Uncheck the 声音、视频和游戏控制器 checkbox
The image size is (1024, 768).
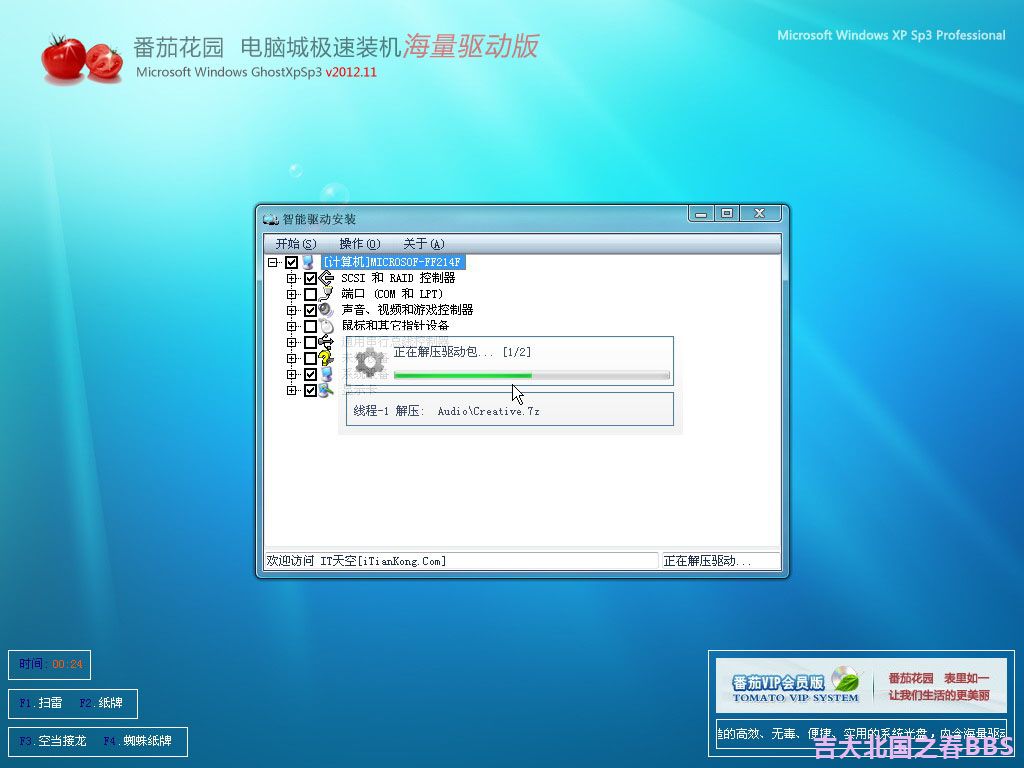coord(310,310)
